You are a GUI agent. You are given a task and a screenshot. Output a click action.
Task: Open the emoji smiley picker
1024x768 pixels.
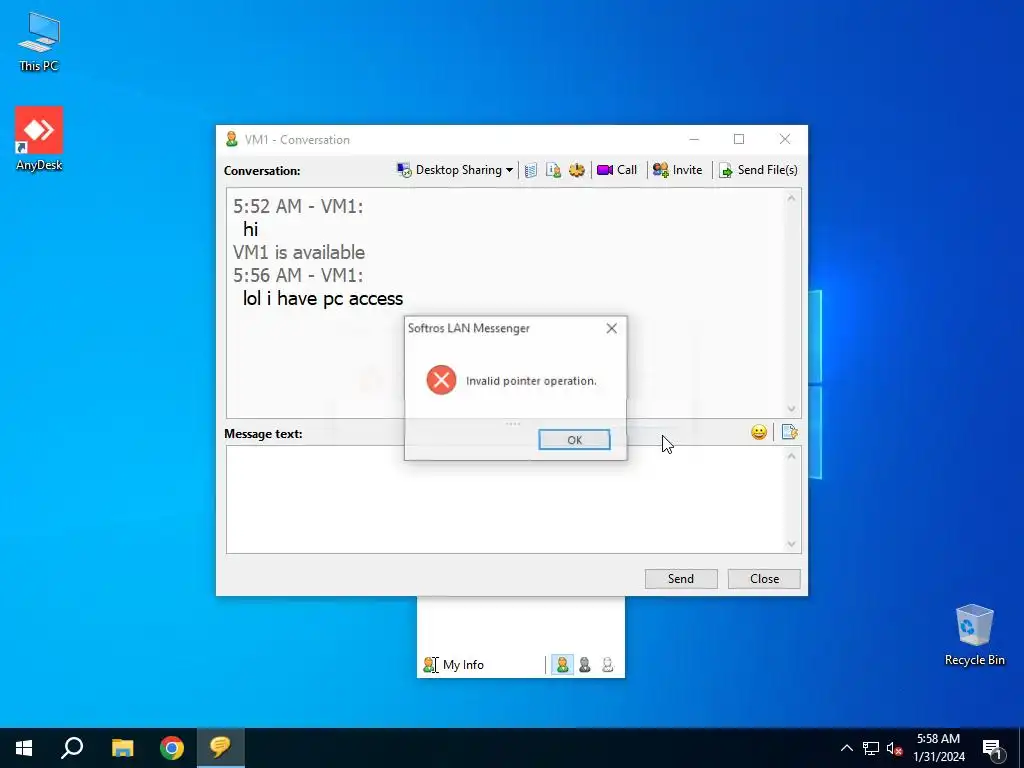point(758,432)
